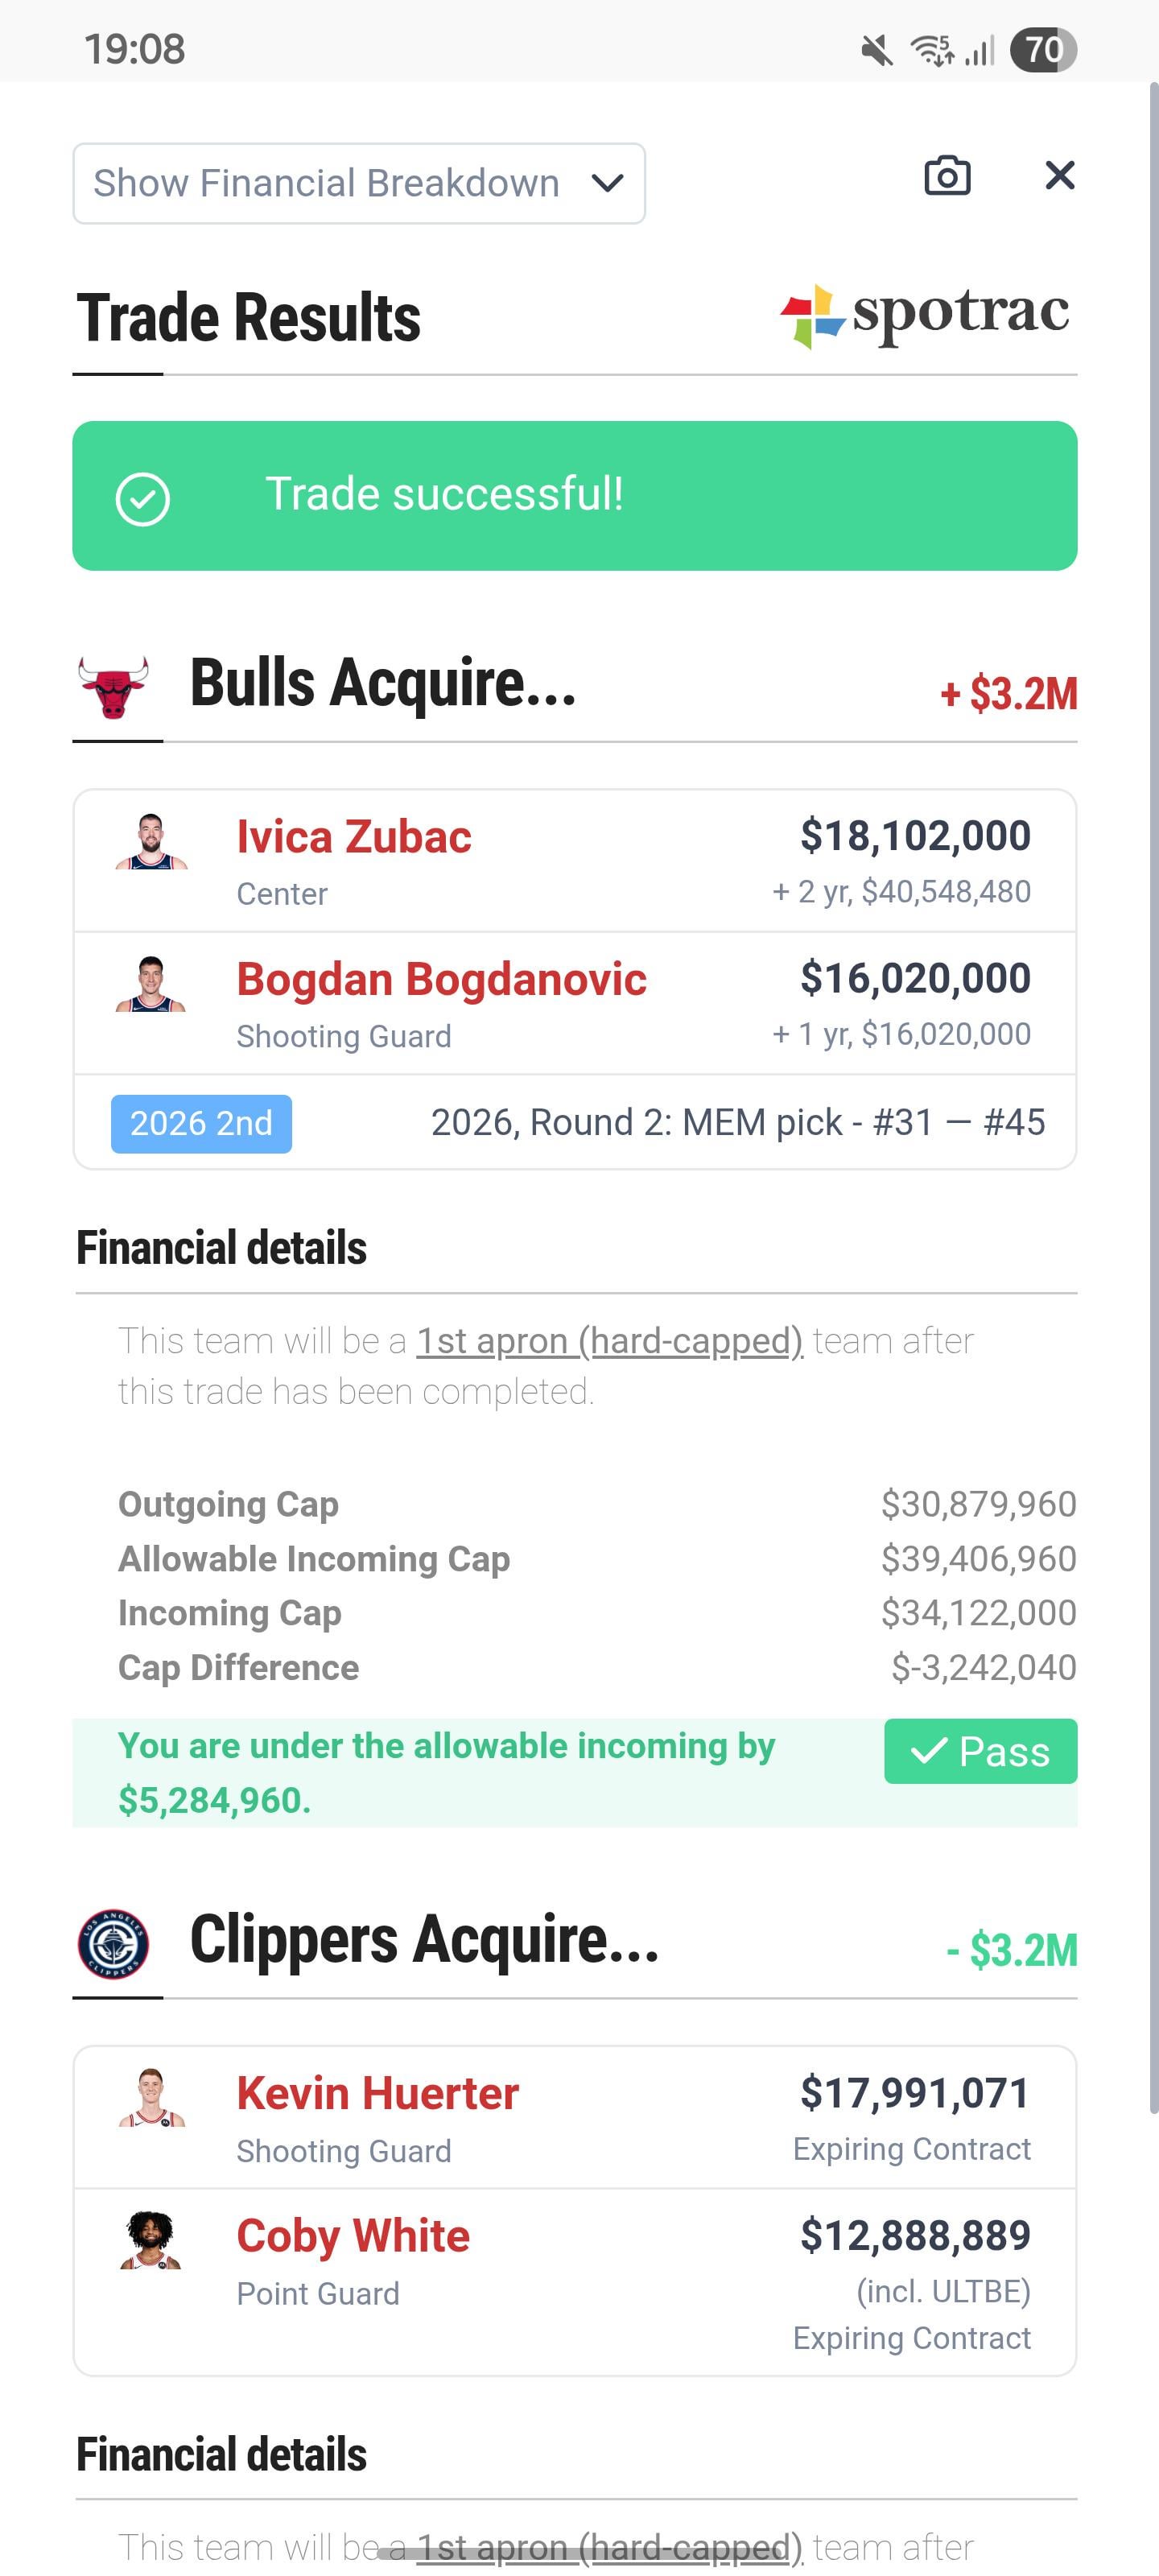Viewport: 1159px width, 2576px height.
Task: Tap the Spotrac logo
Action: [925, 315]
